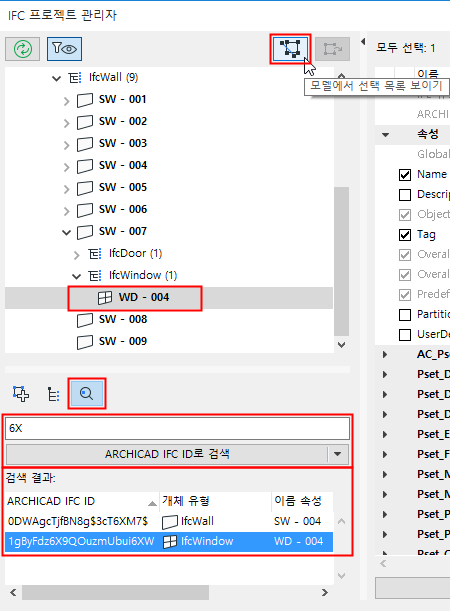The image size is (450, 611).
Task: Check the Description attribute checkbox
Action: (x=405, y=195)
